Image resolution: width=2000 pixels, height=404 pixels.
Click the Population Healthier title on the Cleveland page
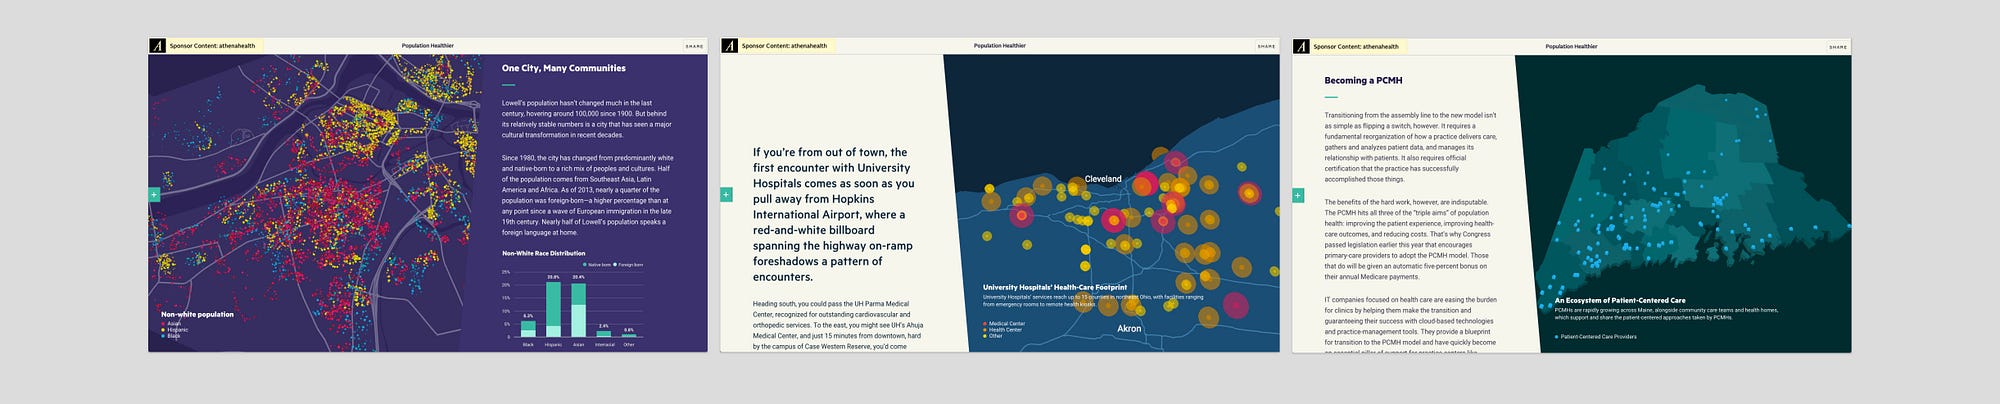click(x=999, y=46)
